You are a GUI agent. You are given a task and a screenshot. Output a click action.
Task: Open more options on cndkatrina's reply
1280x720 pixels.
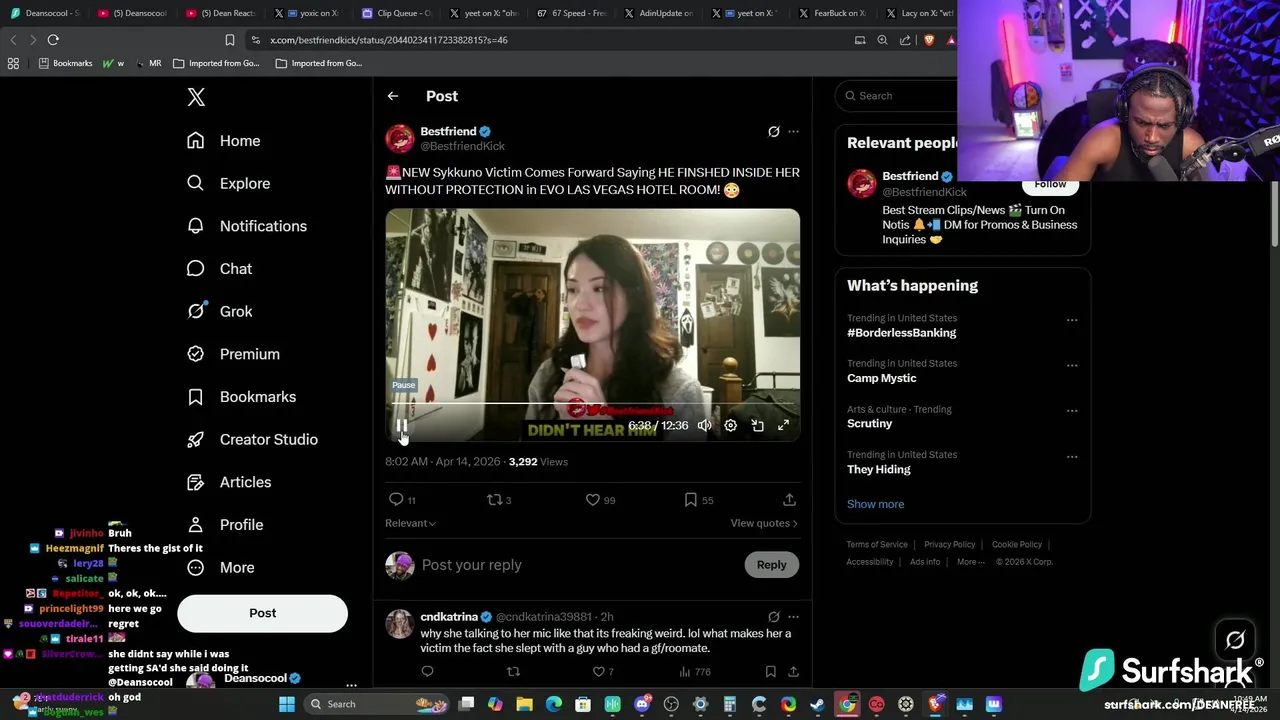(794, 617)
